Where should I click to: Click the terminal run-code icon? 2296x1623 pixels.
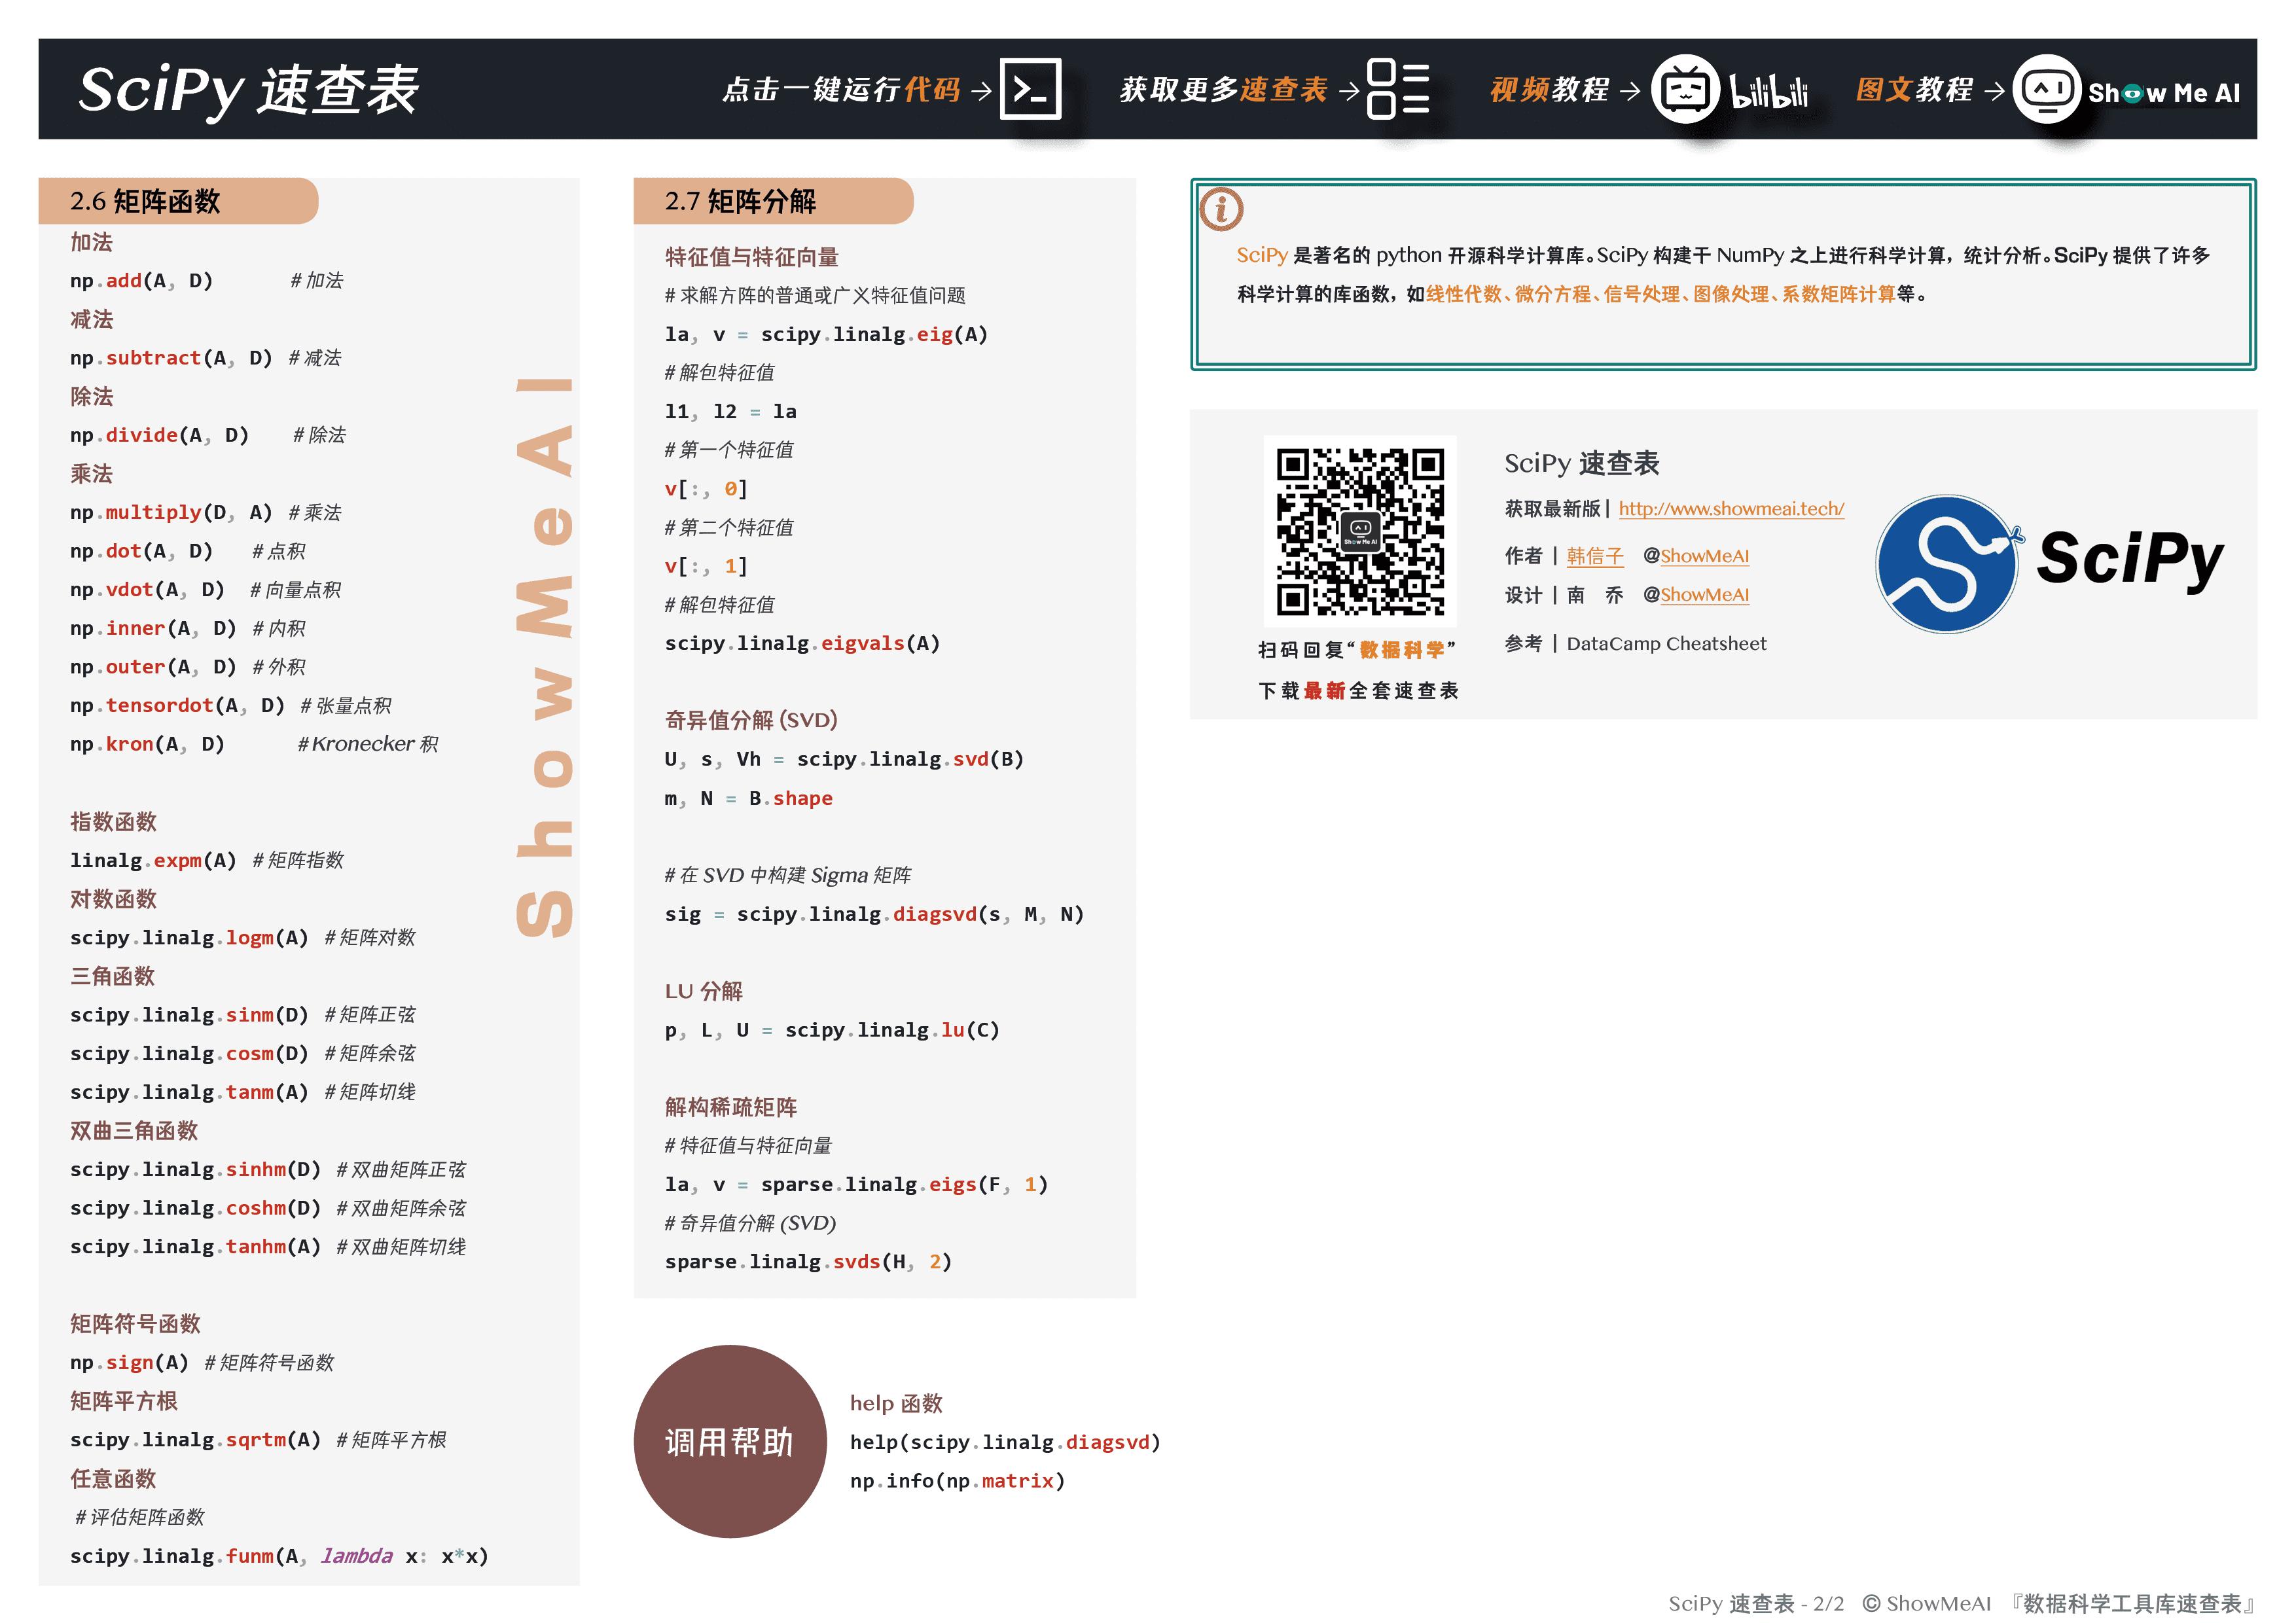tap(1030, 90)
